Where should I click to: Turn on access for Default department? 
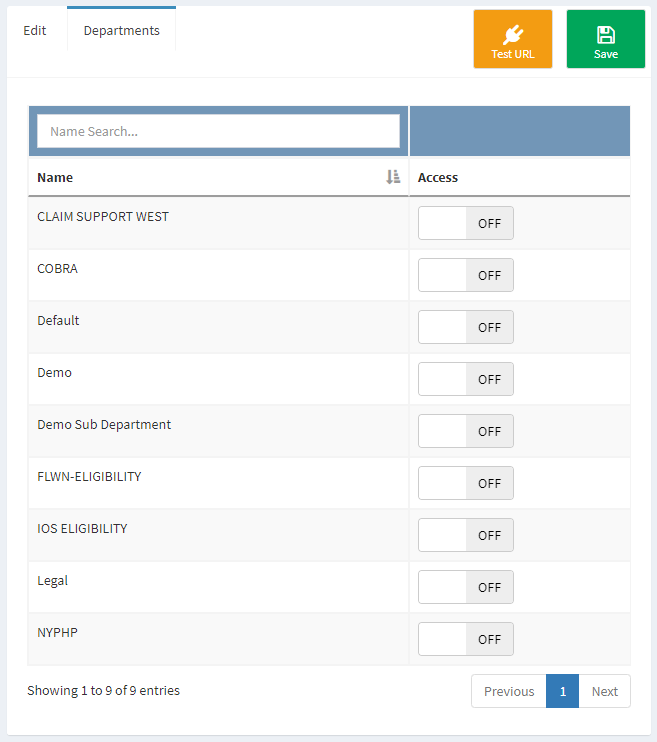click(x=466, y=327)
